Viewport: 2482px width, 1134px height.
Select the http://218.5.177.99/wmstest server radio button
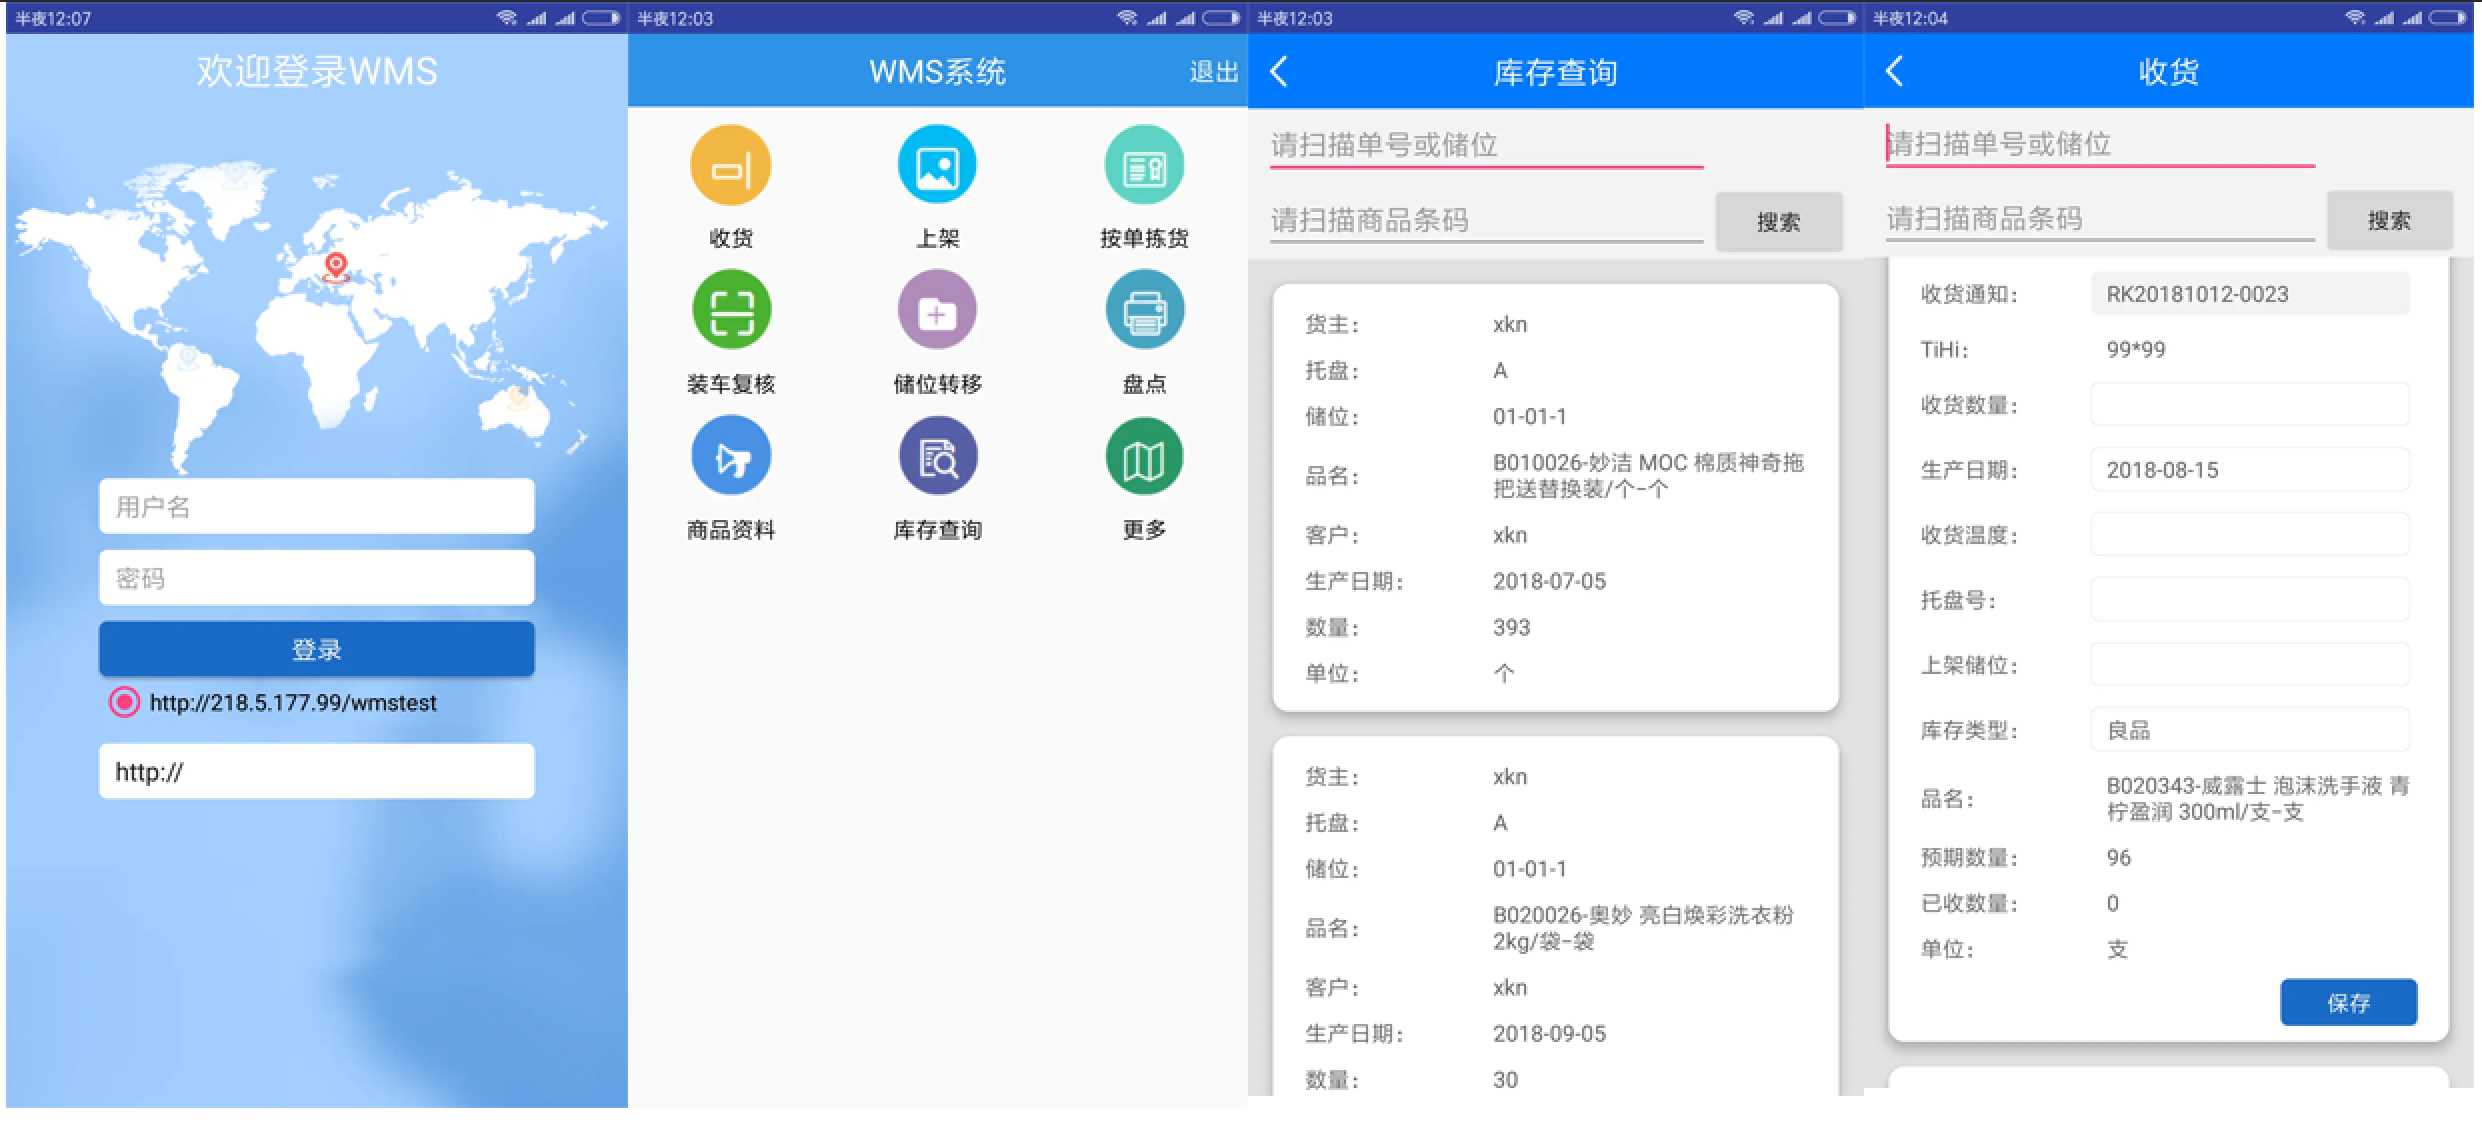click(x=124, y=702)
